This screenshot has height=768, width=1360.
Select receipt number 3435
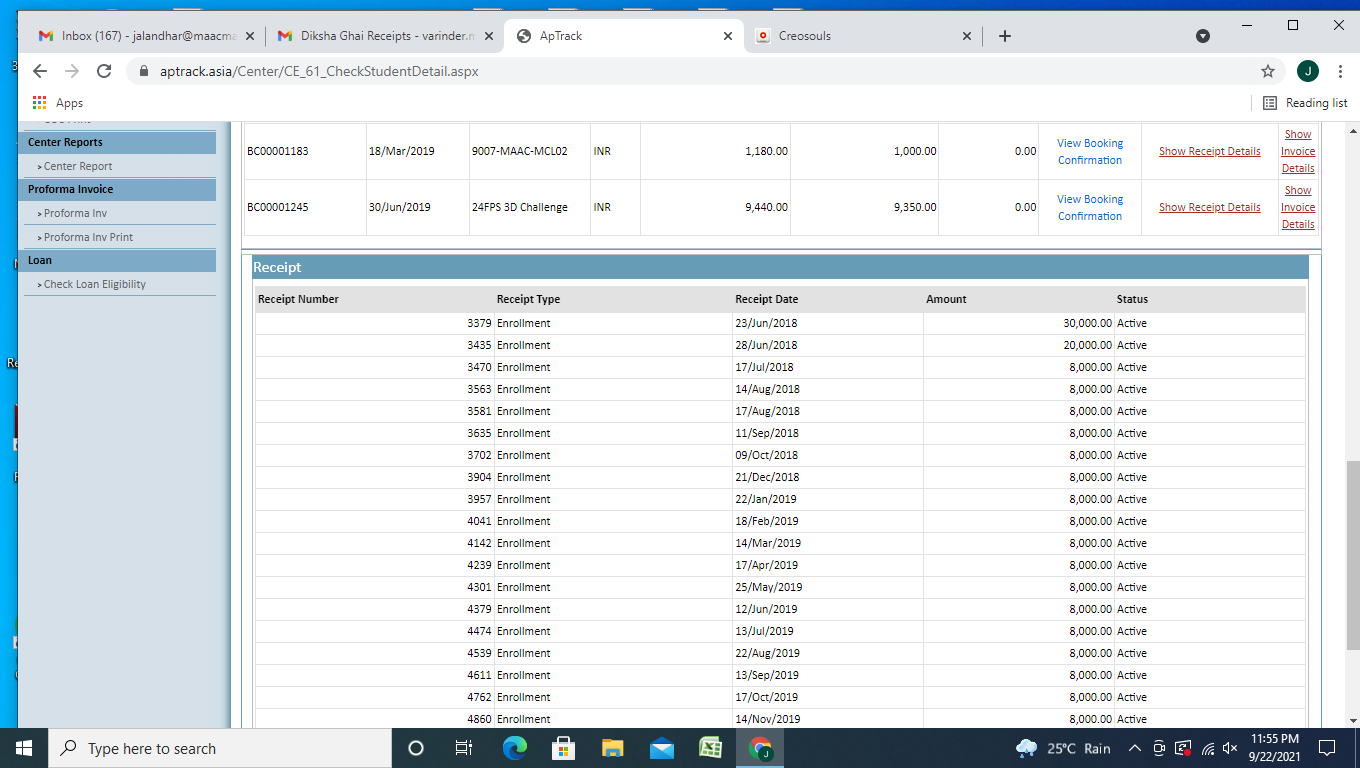tap(479, 345)
